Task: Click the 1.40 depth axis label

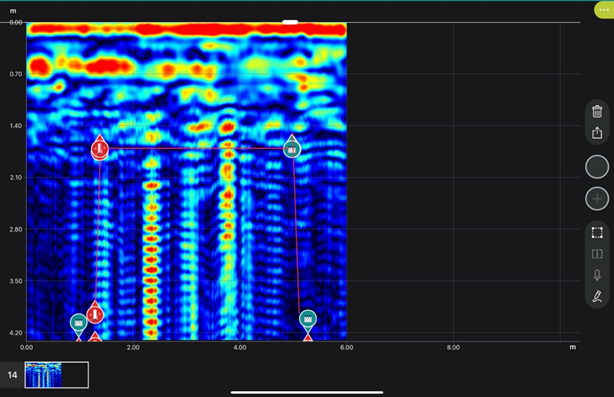Action: point(16,126)
